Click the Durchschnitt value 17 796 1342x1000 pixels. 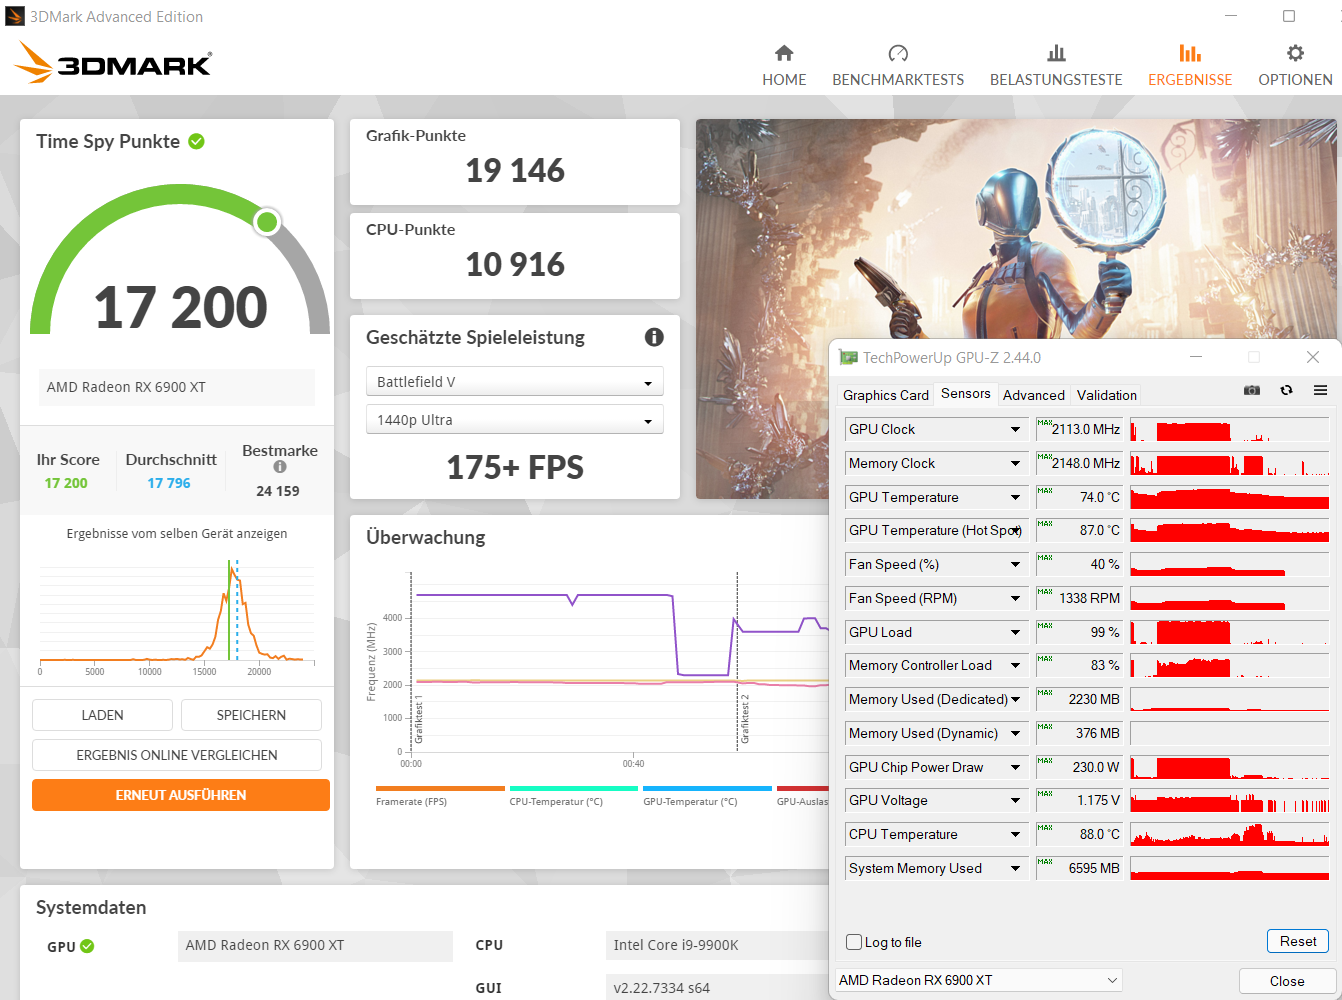tap(169, 483)
